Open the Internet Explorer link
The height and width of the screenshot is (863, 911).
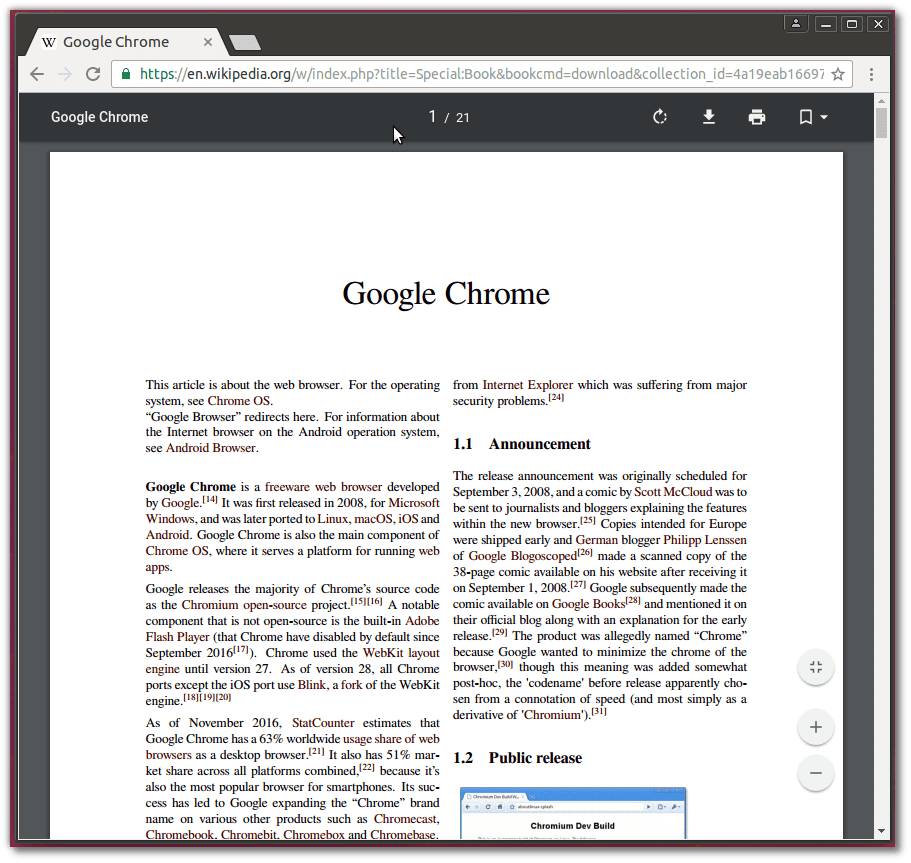tap(528, 385)
